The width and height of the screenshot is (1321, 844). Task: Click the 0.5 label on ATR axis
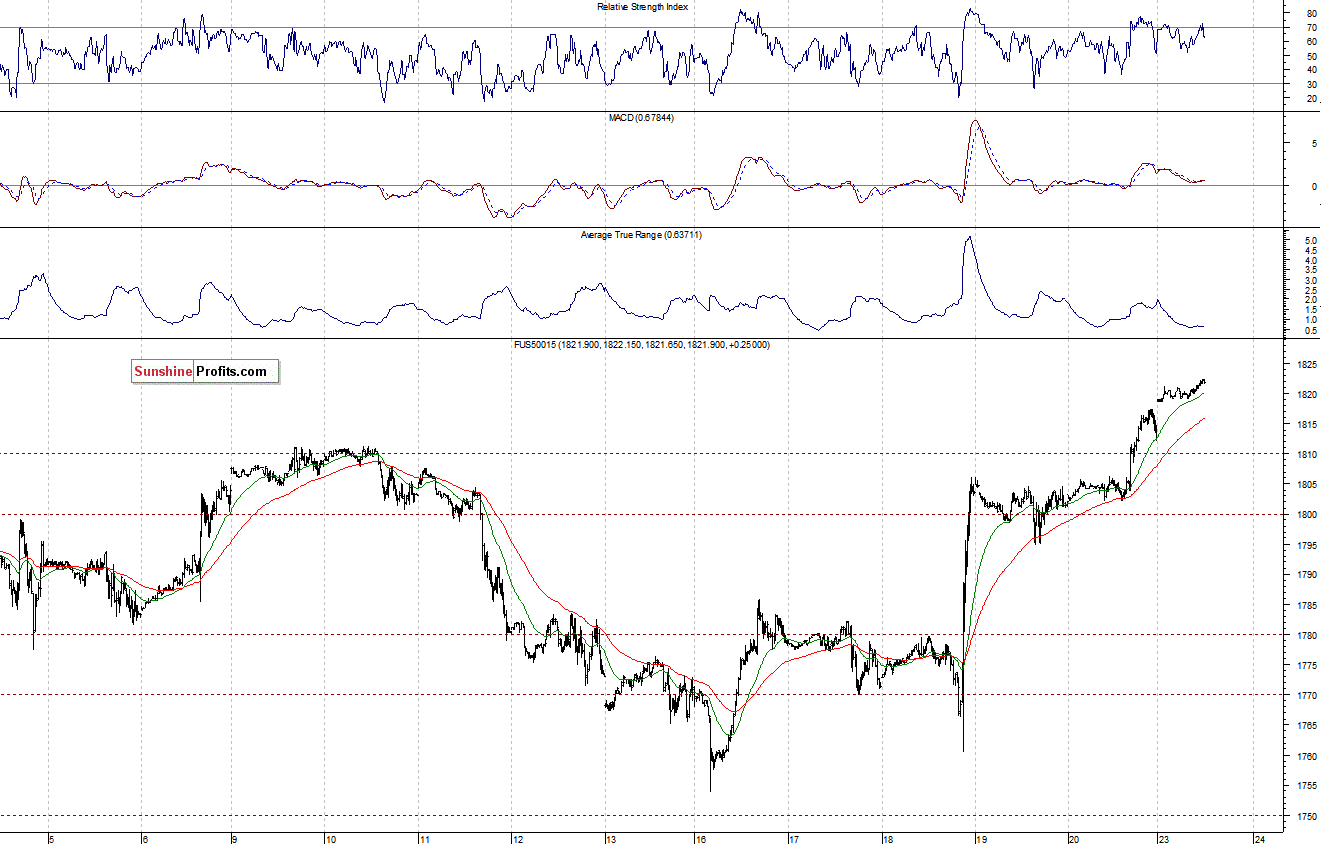[x=1311, y=330]
